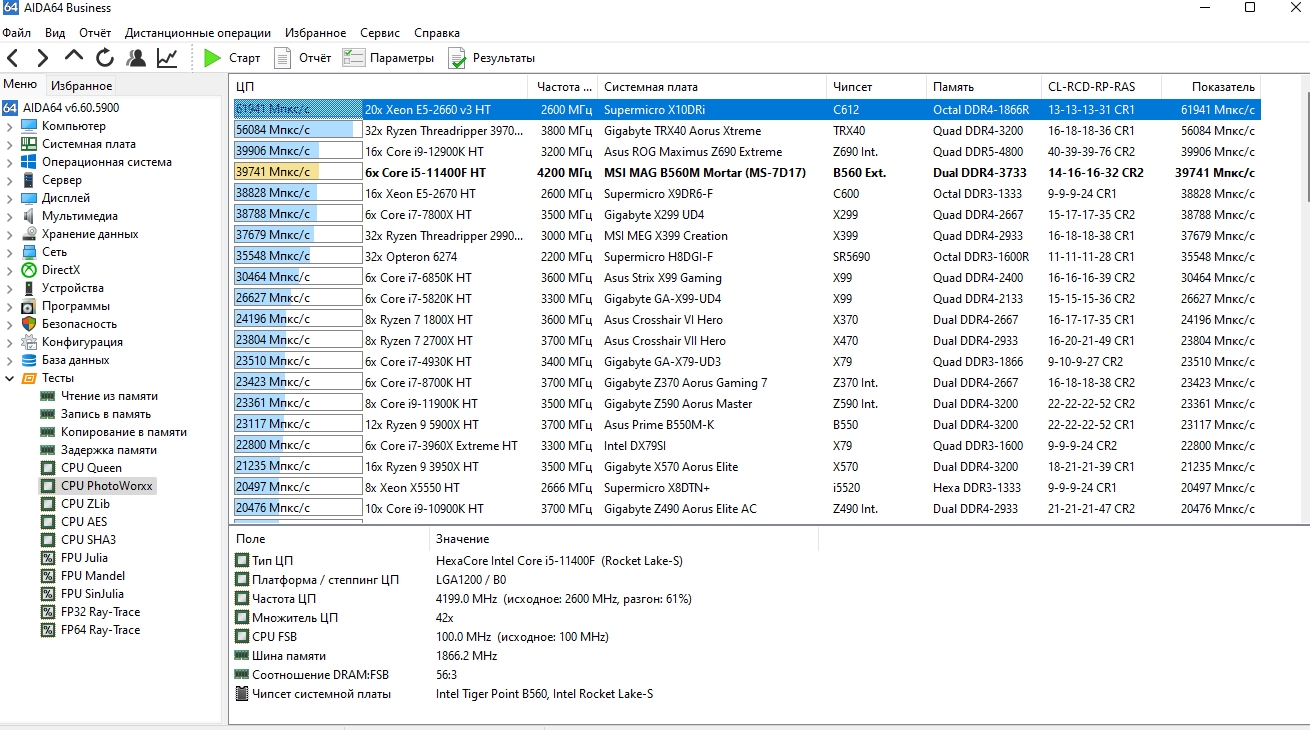Open the Вид menu
This screenshot has width=1310, height=730.
pos(55,32)
